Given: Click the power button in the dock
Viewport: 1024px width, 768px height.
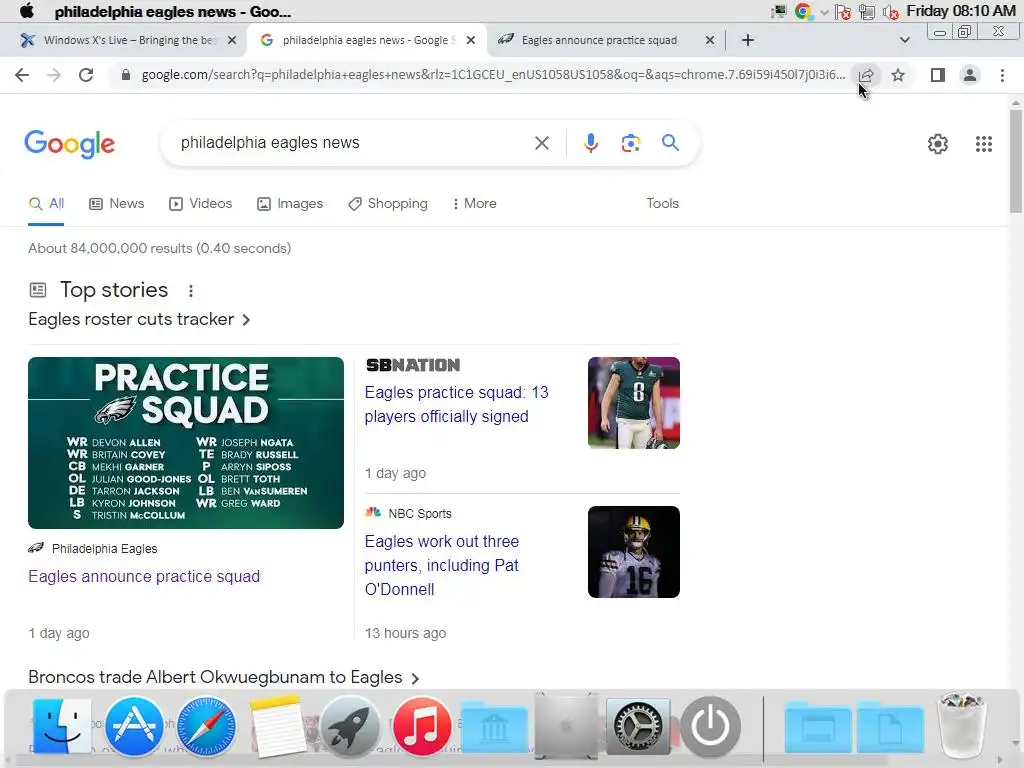Looking at the screenshot, I should click(x=711, y=726).
